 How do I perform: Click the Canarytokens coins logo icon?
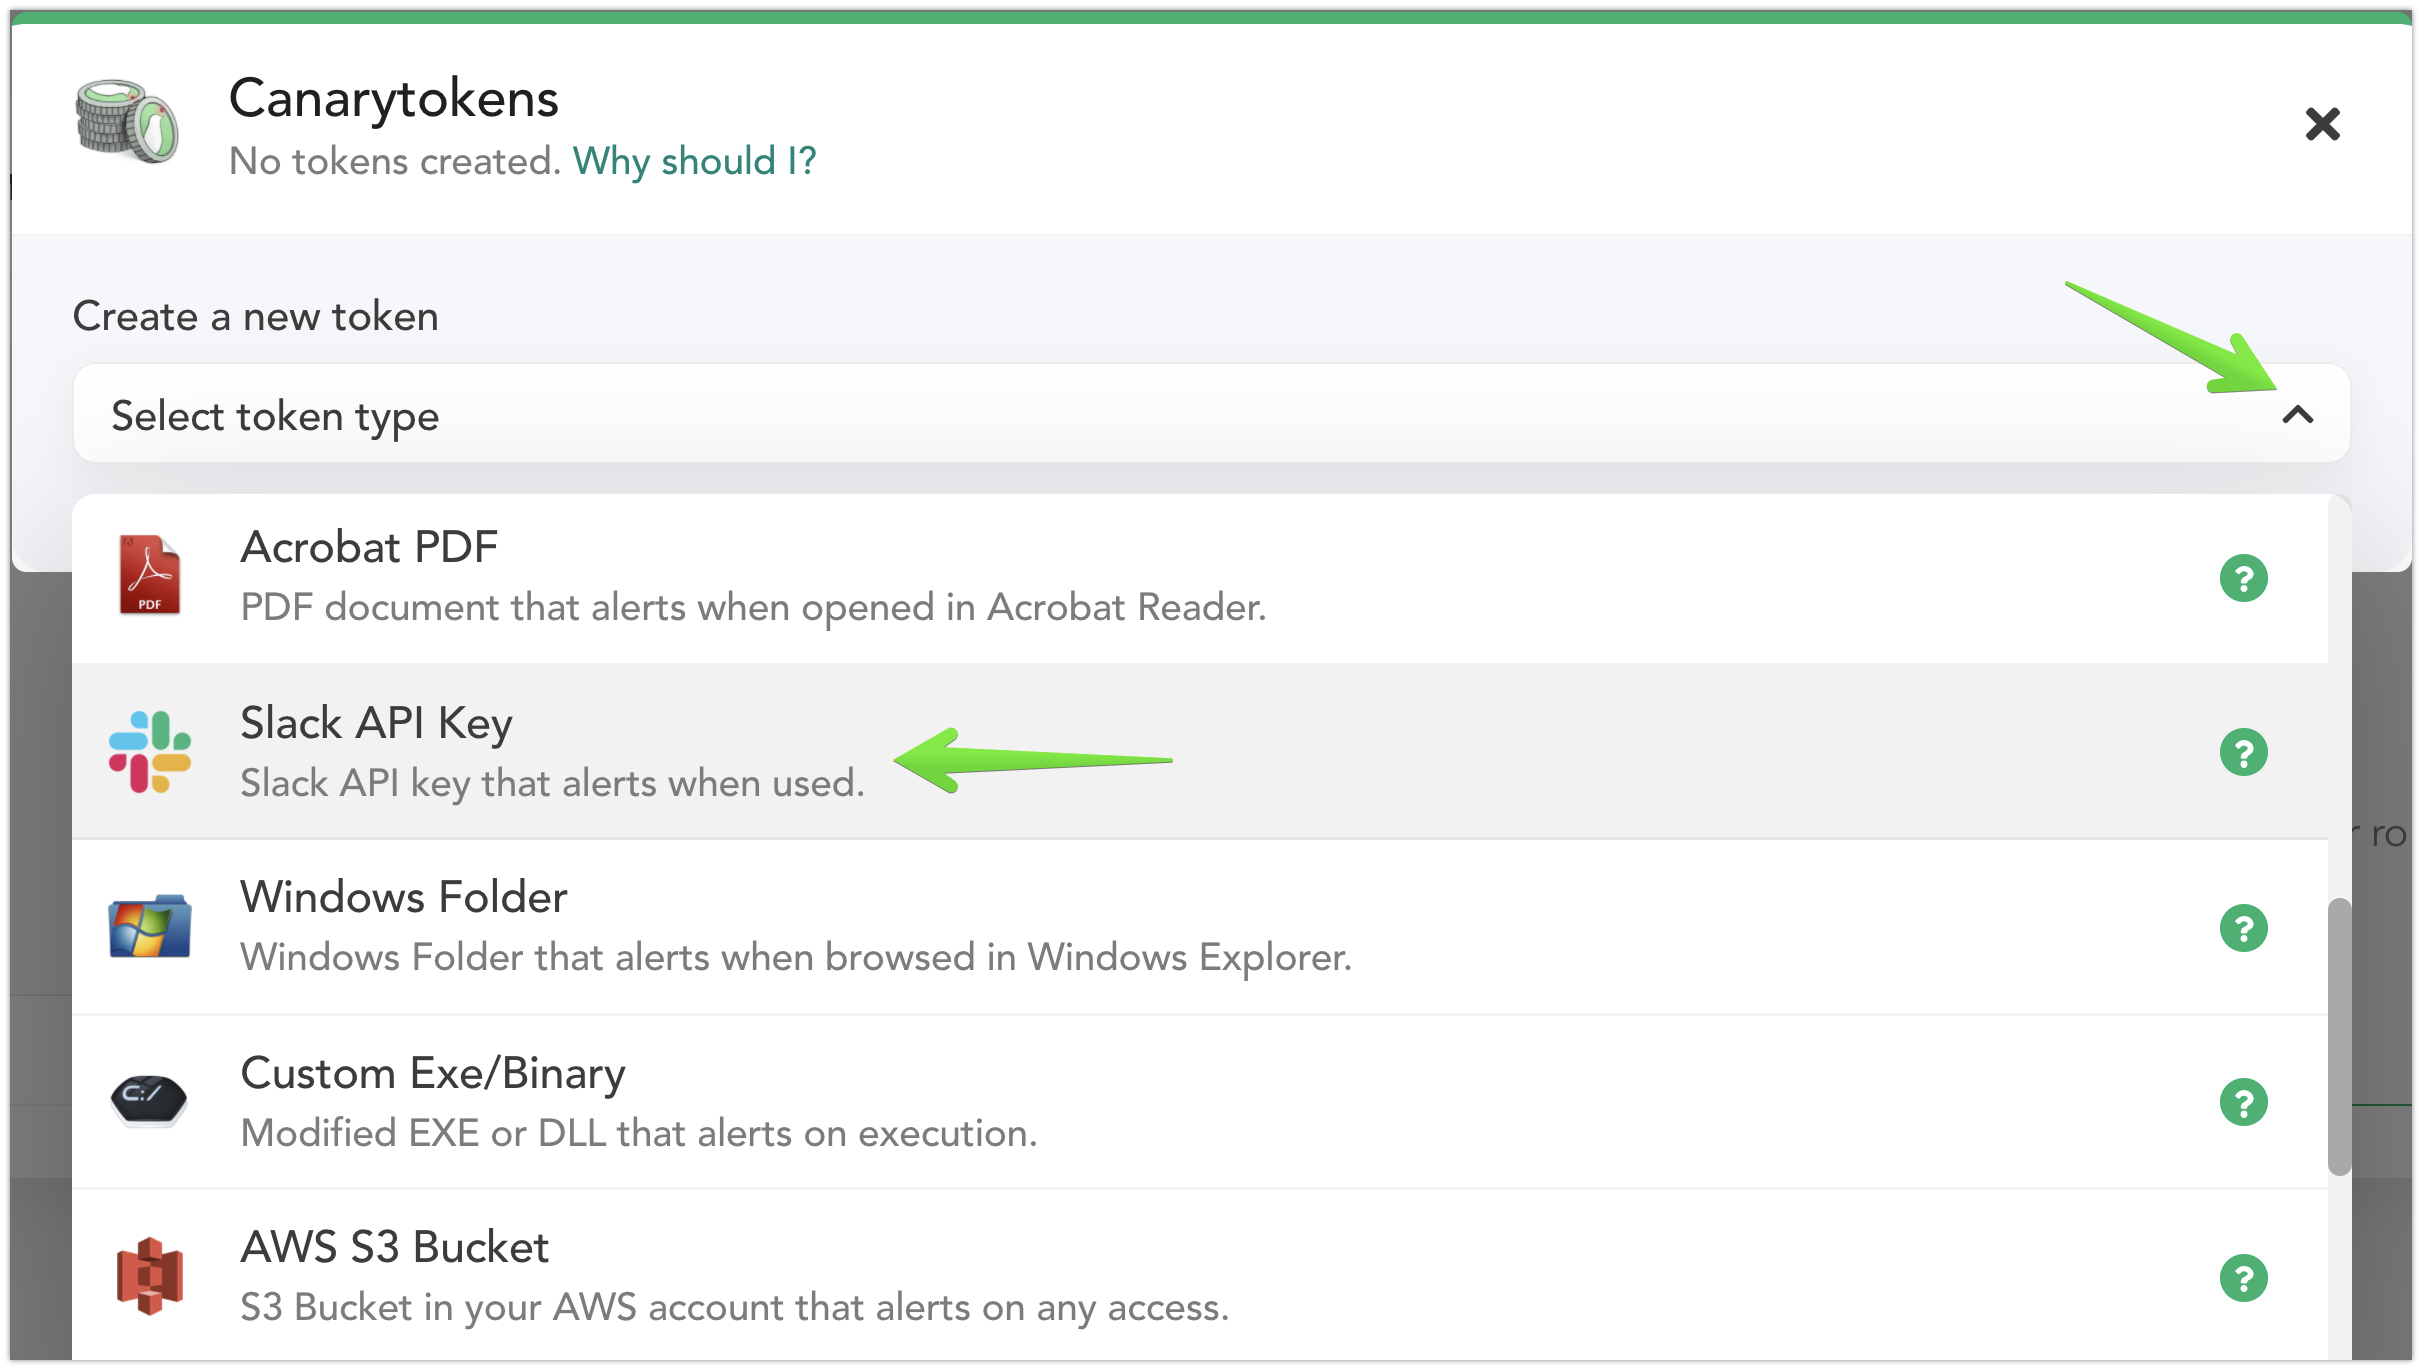pos(127,122)
